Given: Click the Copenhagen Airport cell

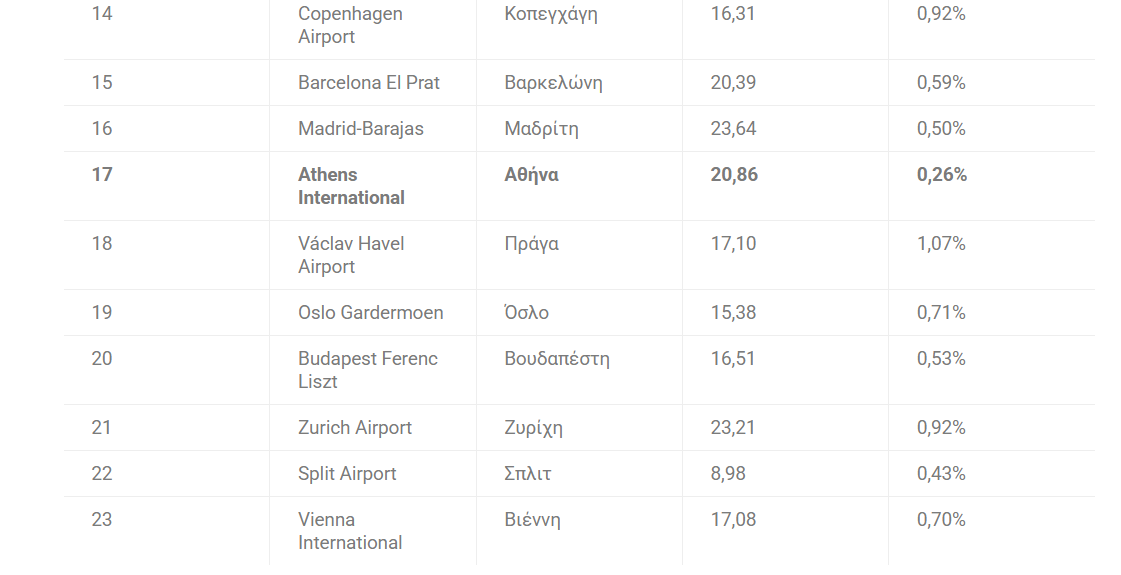Looking at the screenshot, I should [x=350, y=25].
